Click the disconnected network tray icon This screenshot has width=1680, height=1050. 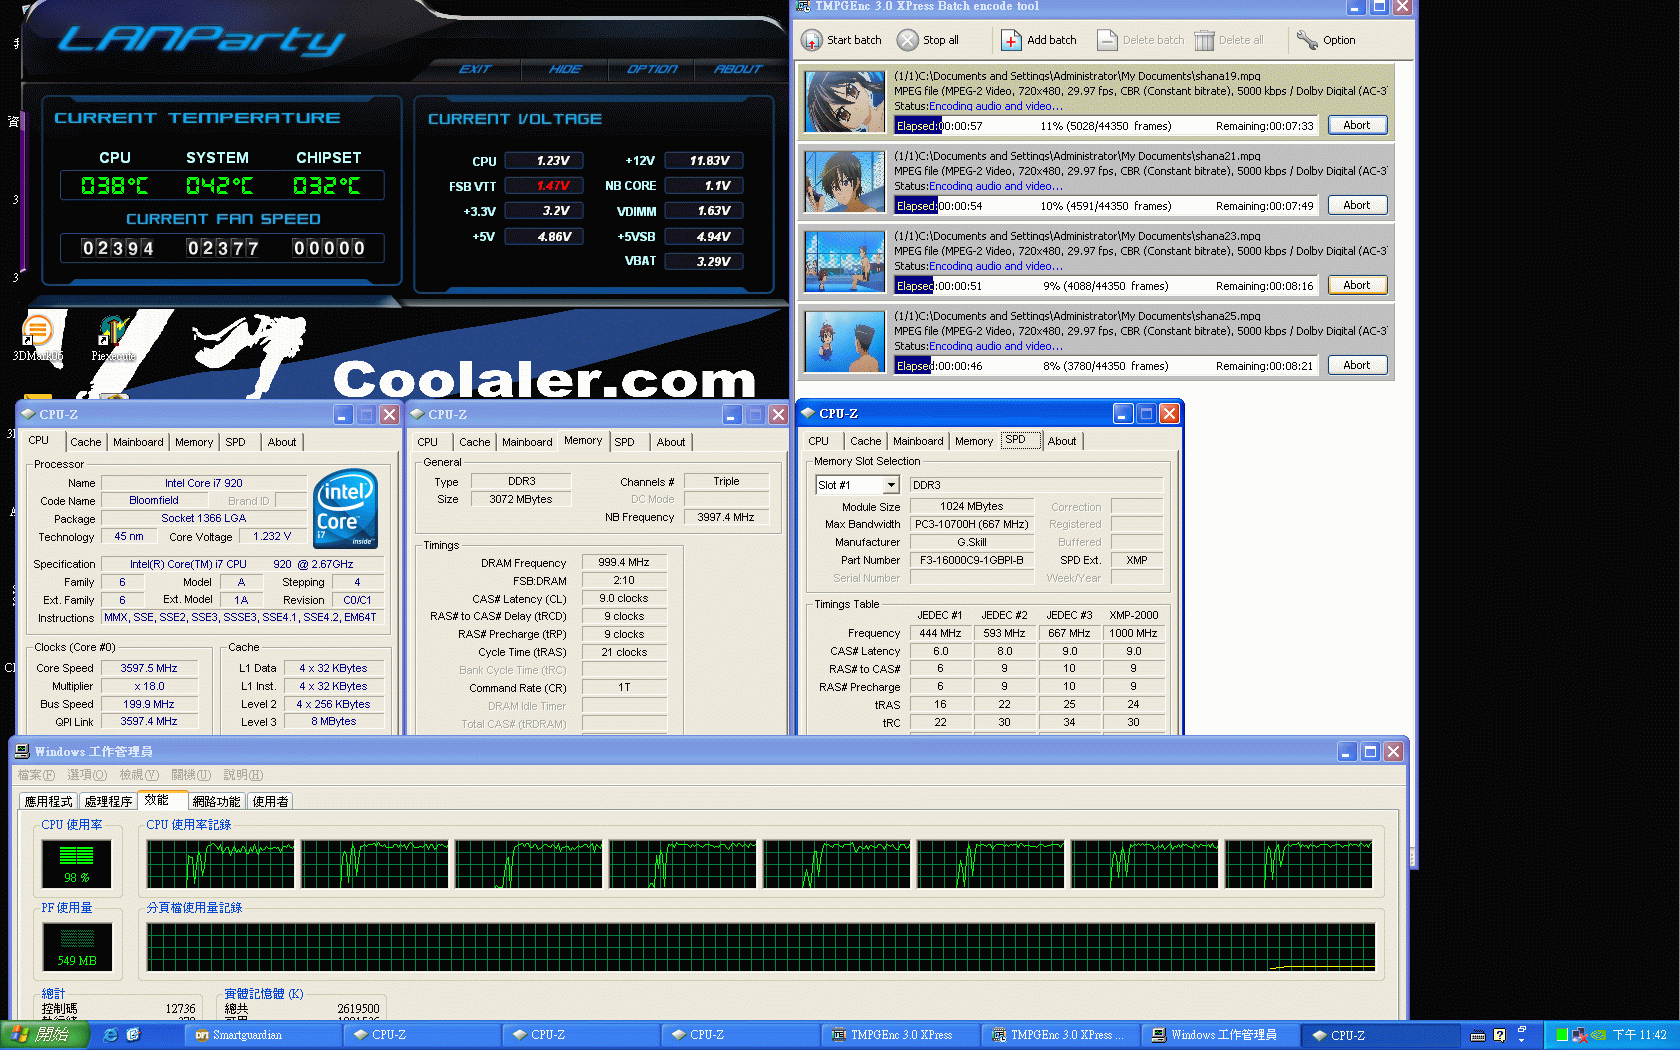coord(1580,1035)
